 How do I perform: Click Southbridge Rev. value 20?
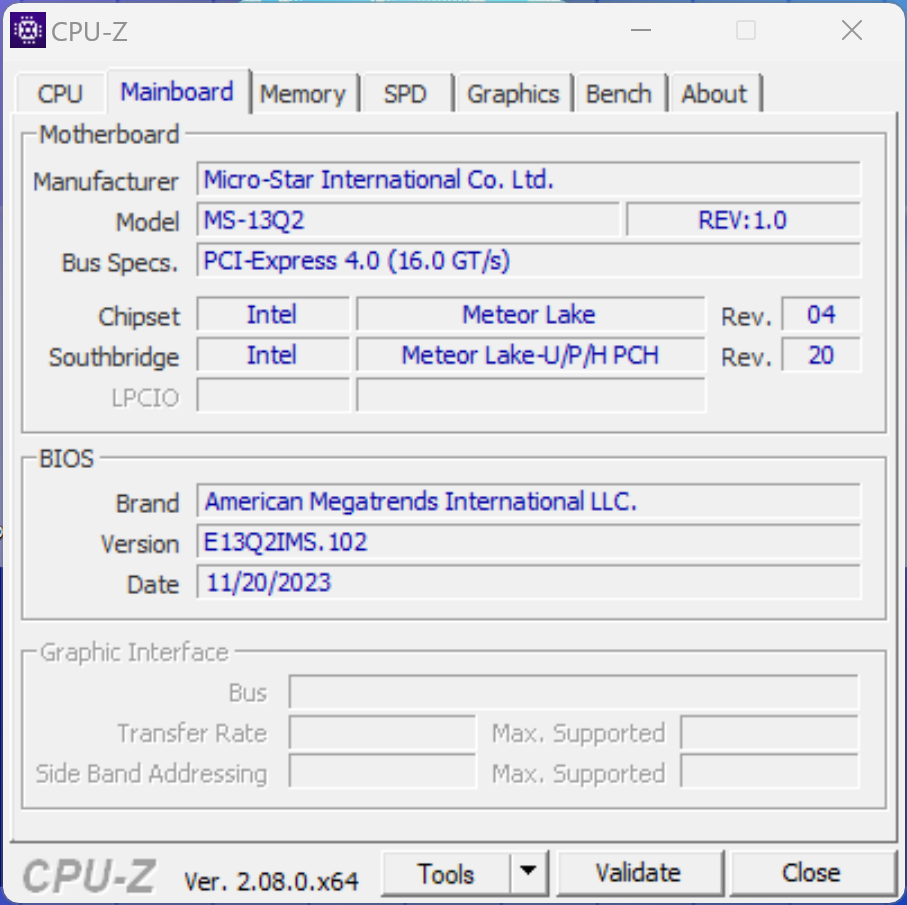coord(821,354)
